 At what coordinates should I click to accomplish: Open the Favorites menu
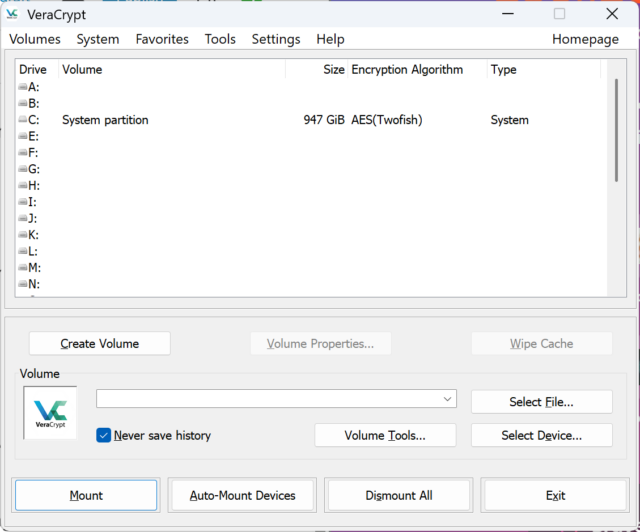click(x=162, y=39)
